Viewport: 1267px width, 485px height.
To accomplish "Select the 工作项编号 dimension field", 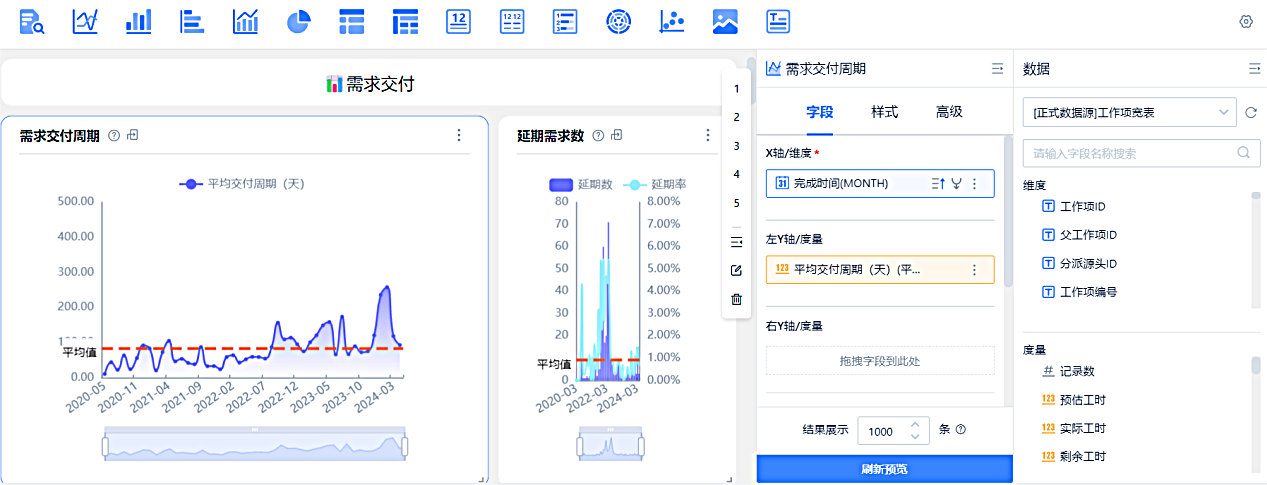I will click(x=1080, y=292).
